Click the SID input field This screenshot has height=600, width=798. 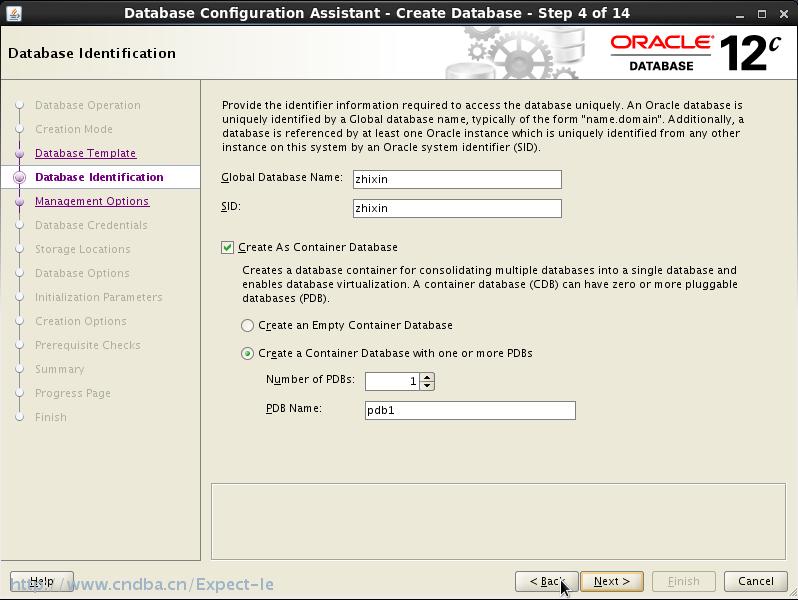click(457, 208)
